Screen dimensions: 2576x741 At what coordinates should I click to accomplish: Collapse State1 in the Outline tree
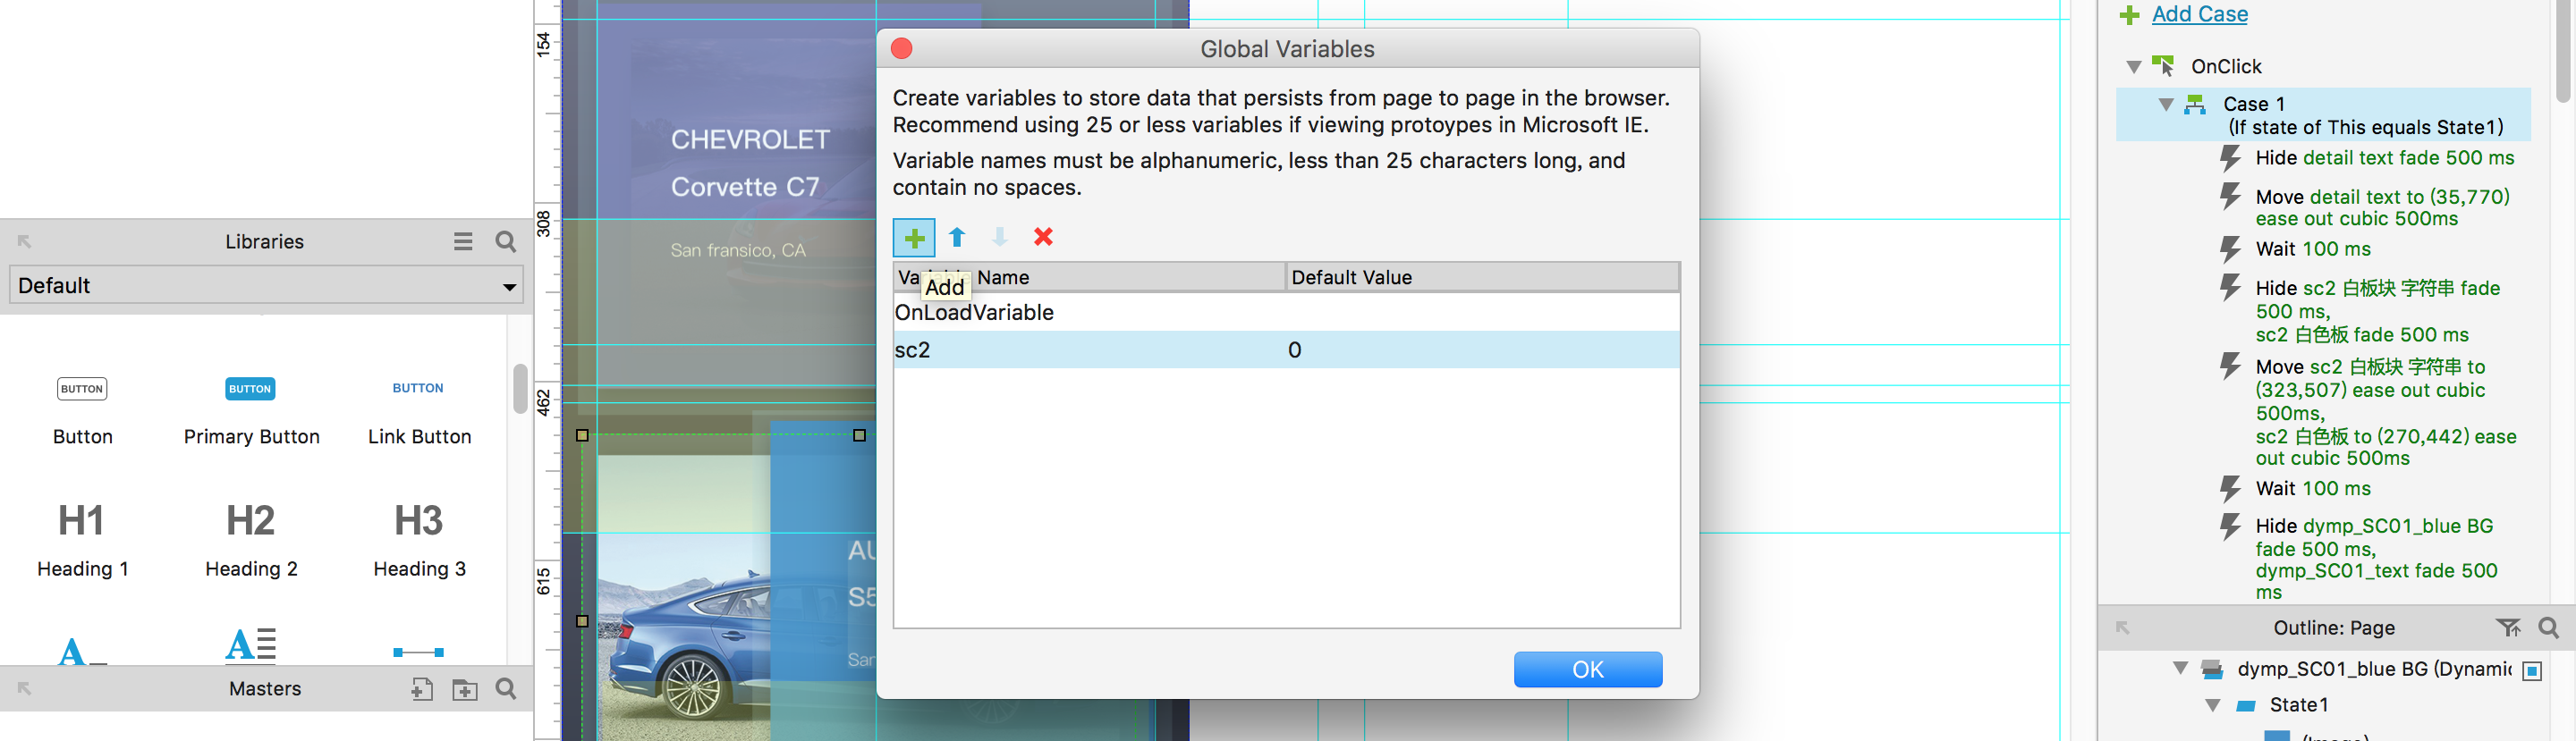2213,705
